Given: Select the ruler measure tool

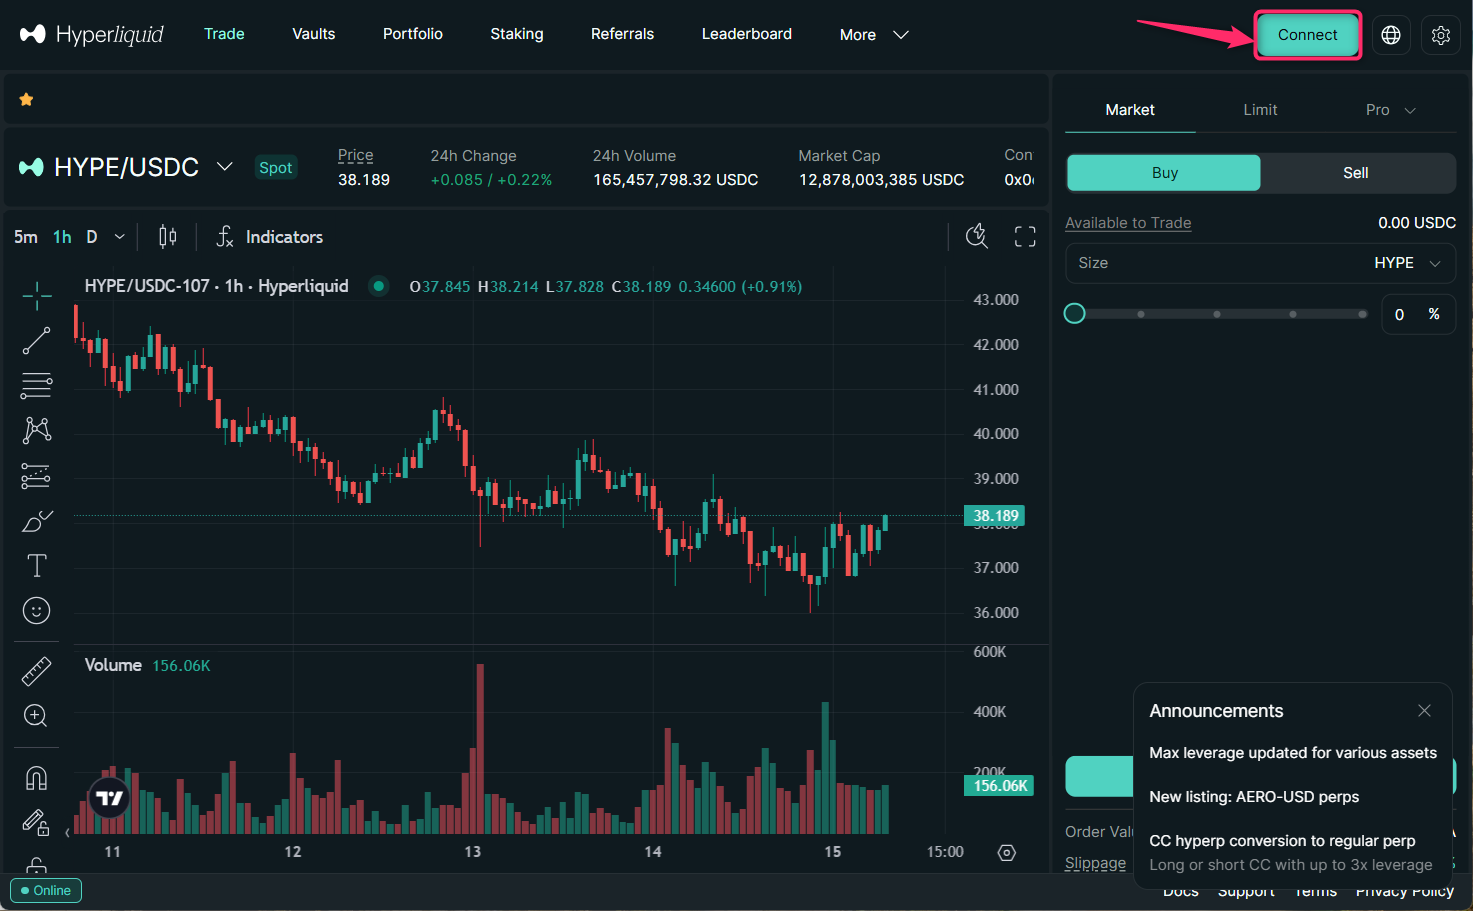Looking at the screenshot, I should pyautogui.click(x=37, y=671).
